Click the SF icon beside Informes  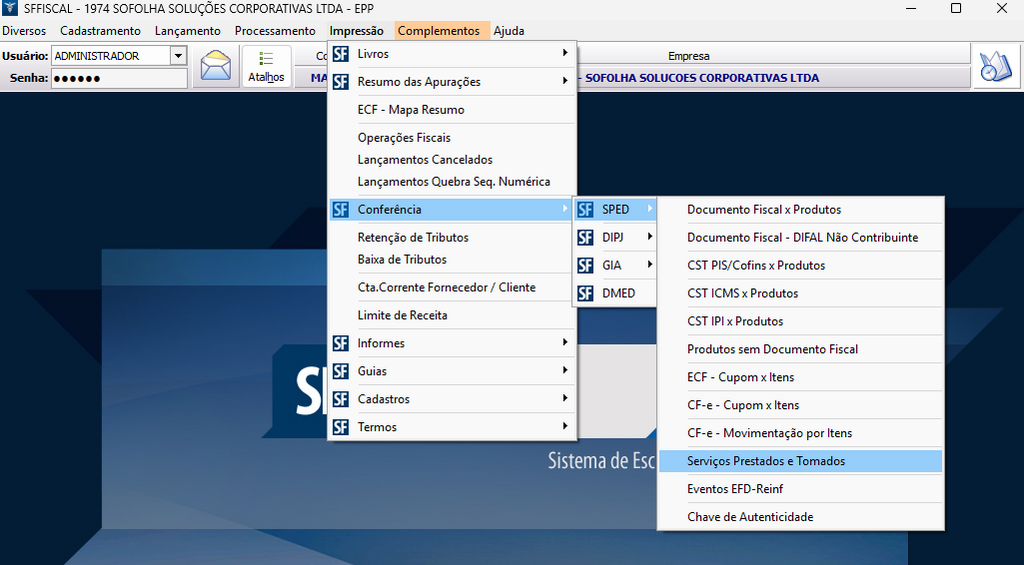pyautogui.click(x=341, y=343)
